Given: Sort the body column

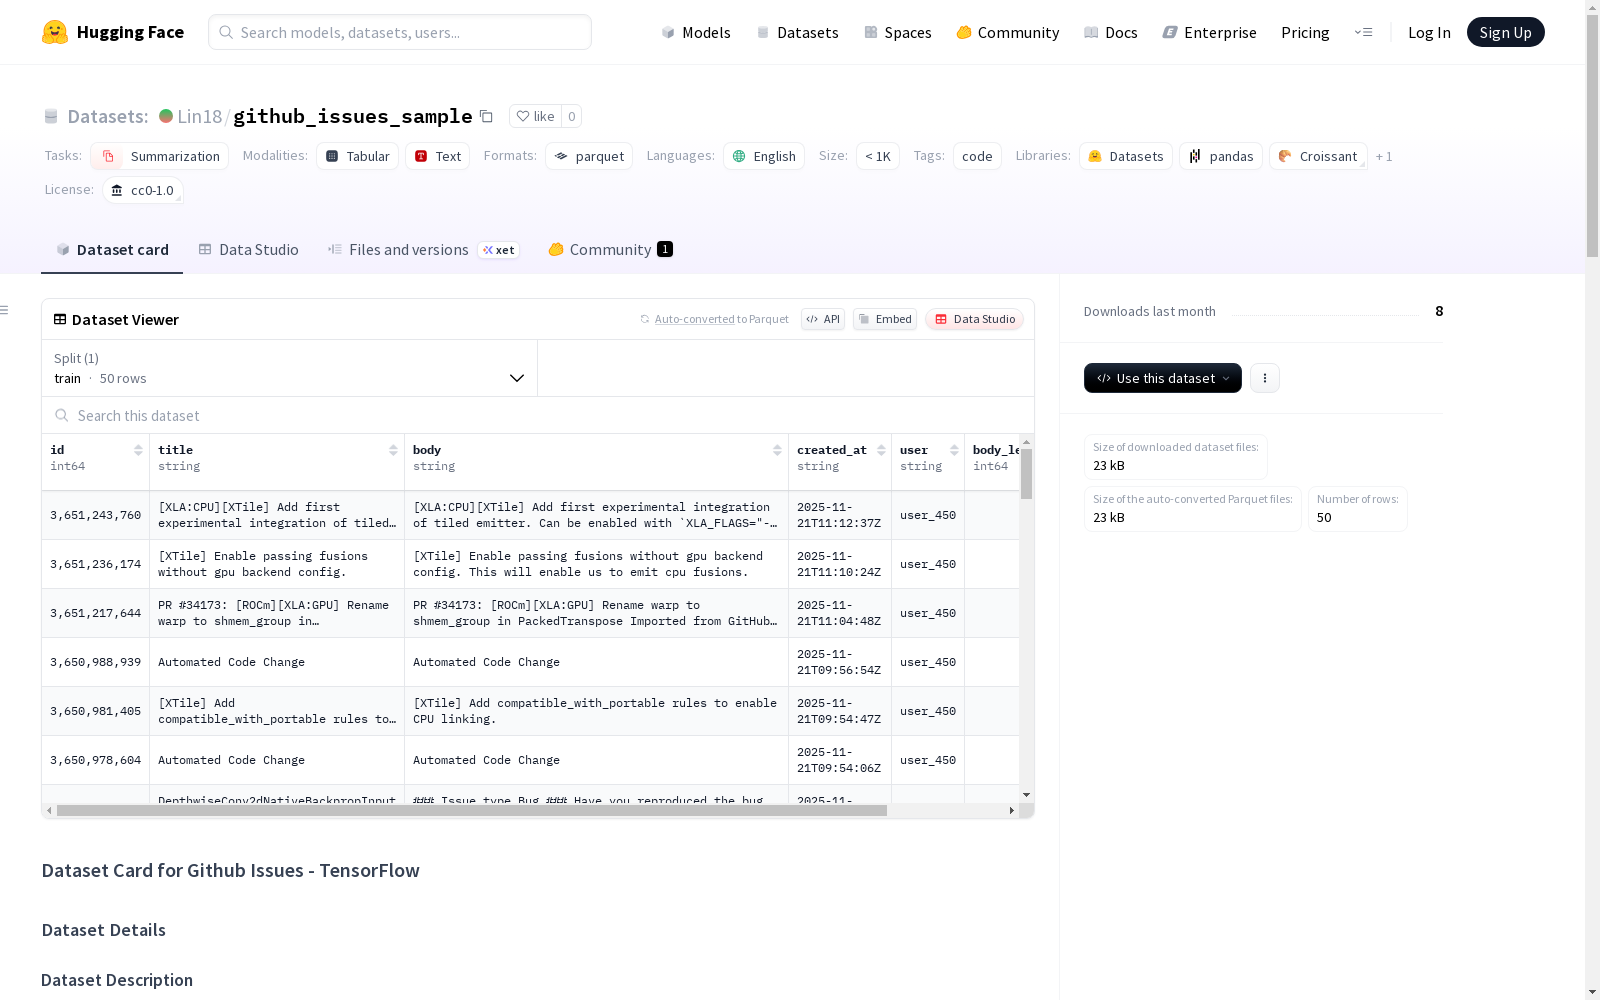Looking at the screenshot, I should (777, 450).
